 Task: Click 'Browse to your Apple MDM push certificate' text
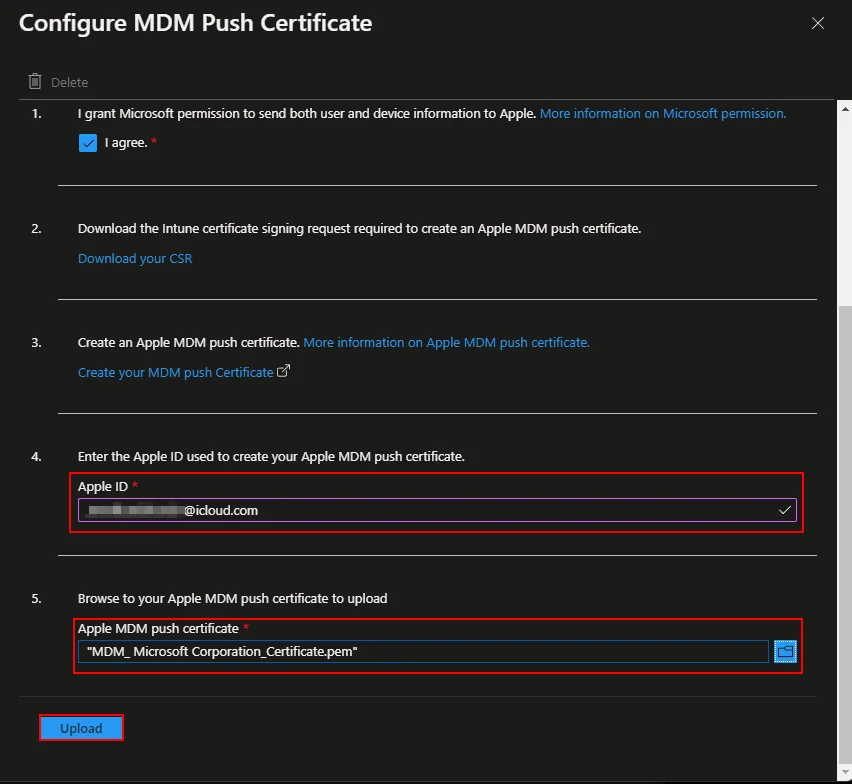[232, 598]
